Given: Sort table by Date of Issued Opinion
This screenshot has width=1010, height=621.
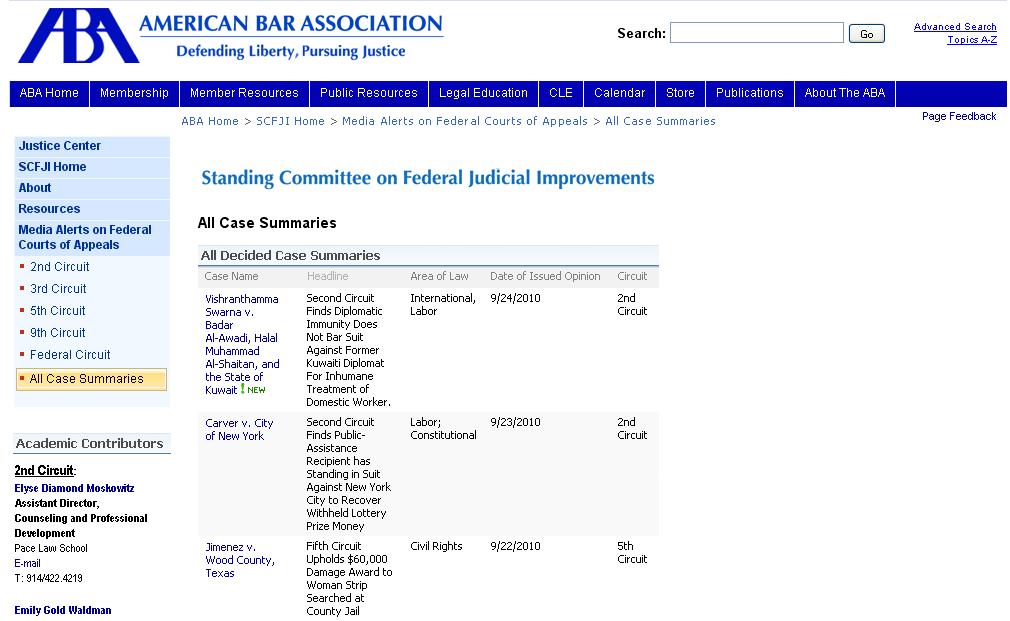Looking at the screenshot, I should tap(545, 276).
